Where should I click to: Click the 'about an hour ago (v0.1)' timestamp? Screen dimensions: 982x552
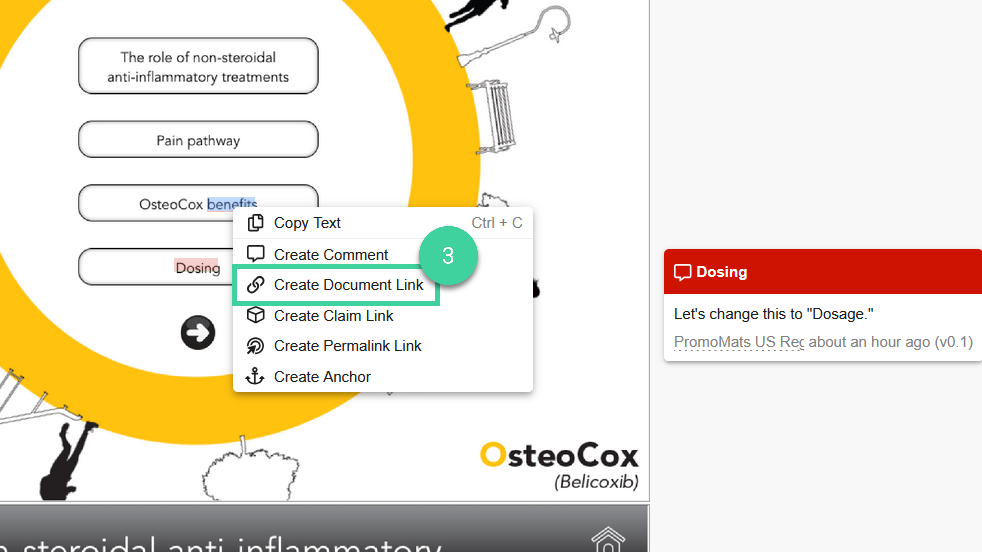point(891,342)
